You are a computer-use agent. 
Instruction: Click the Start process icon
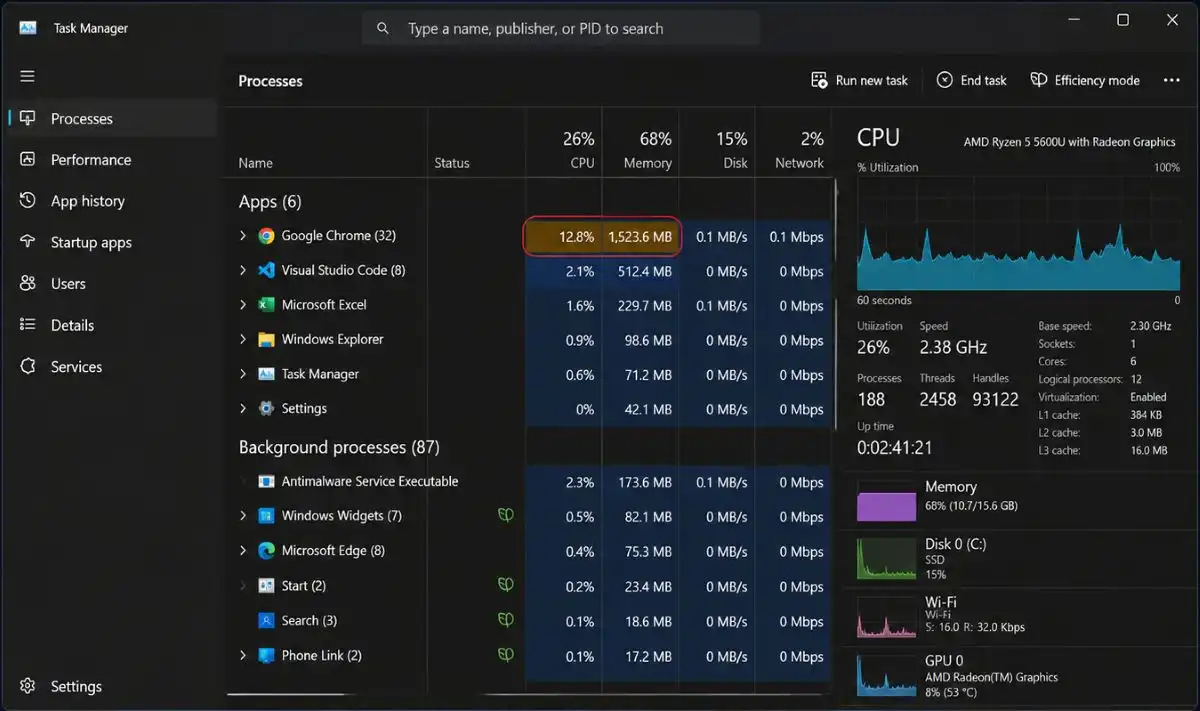point(266,586)
